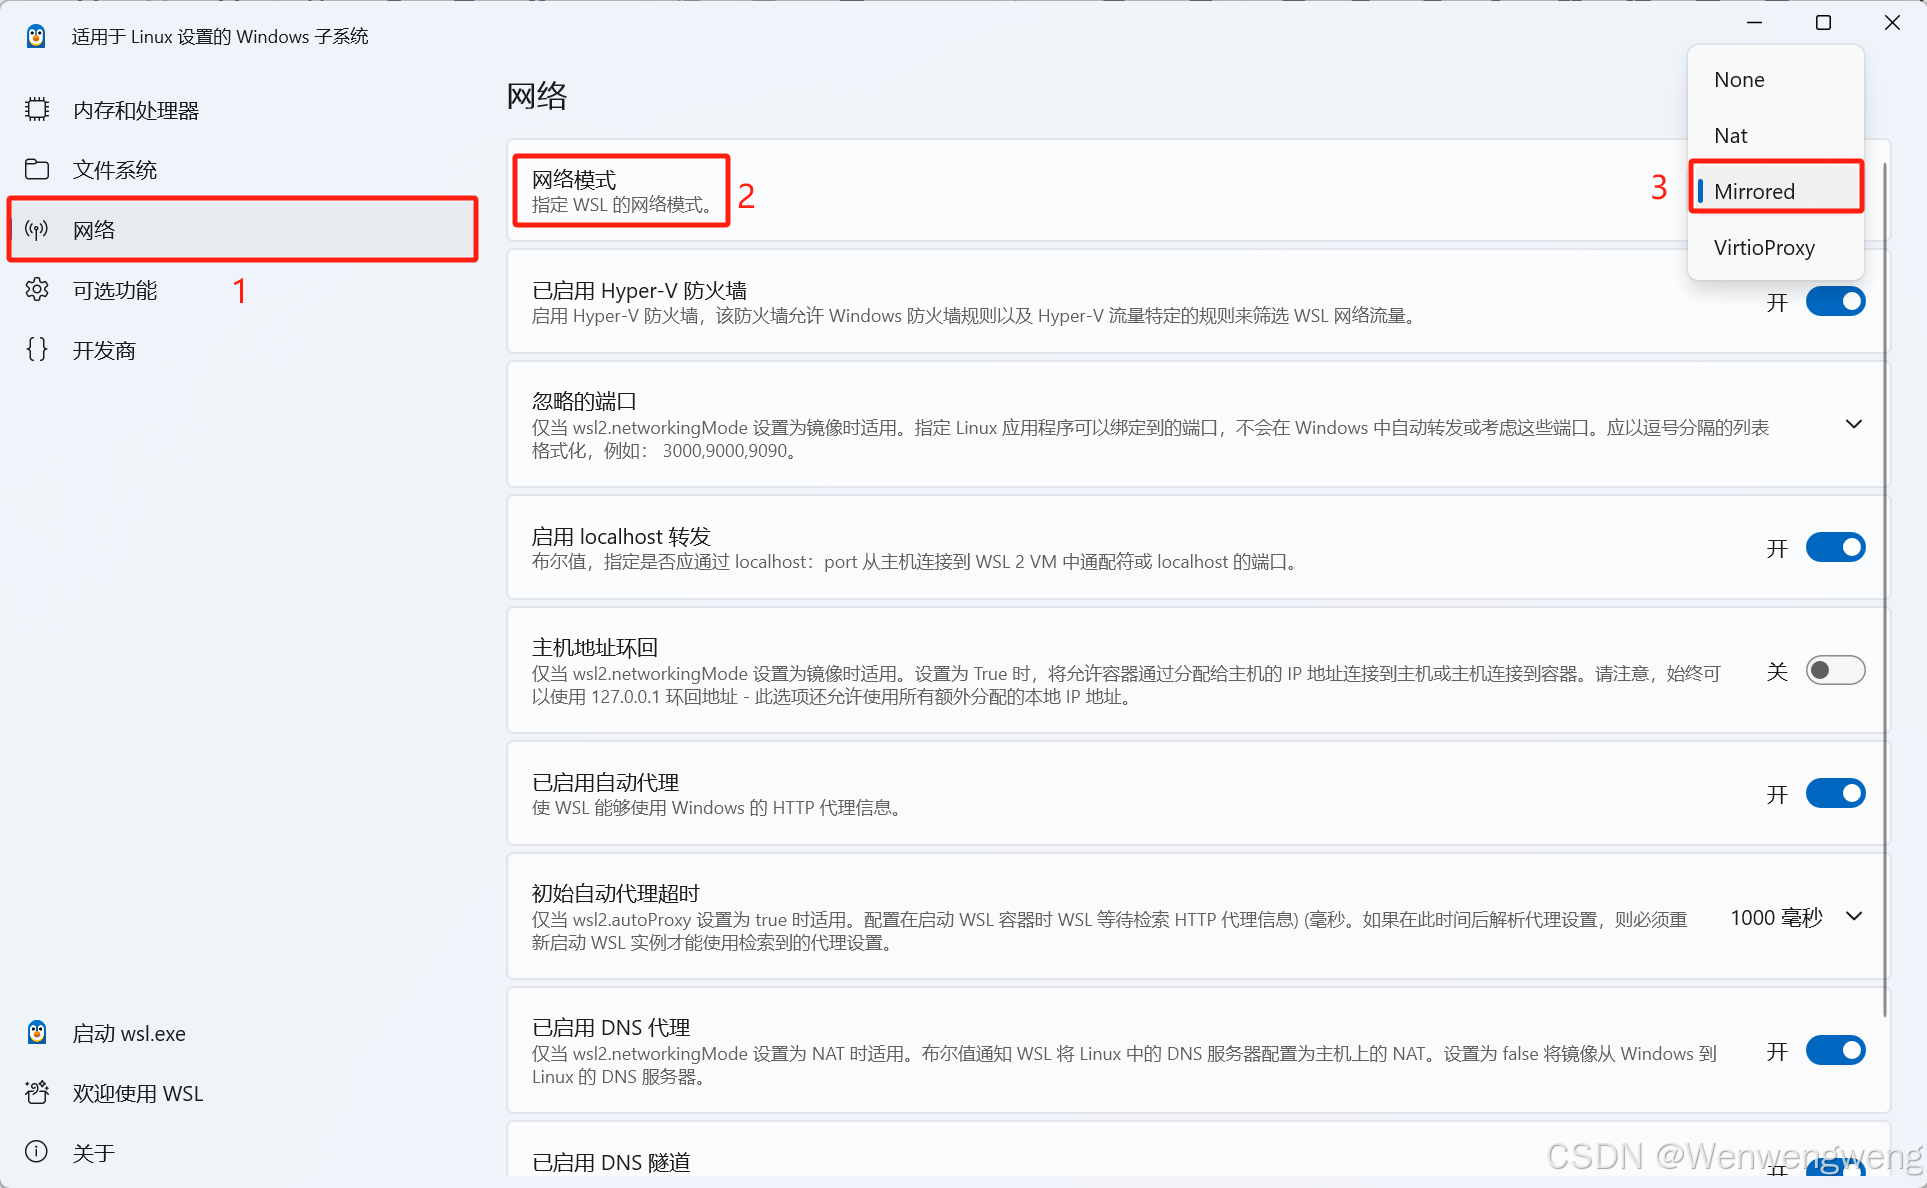The image size is (1927, 1188).
Task: Expand the 忽略的端口 section
Action: click(1854, 424)
